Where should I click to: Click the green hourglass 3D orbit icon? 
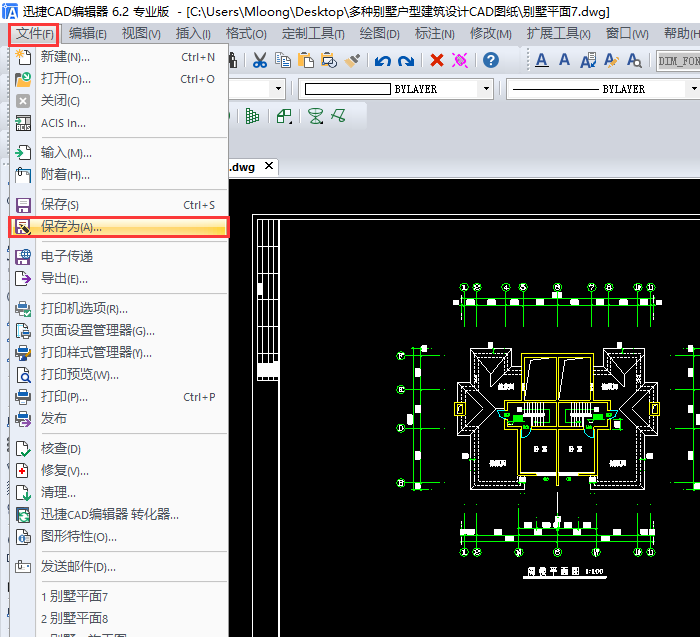pos(316,117)
